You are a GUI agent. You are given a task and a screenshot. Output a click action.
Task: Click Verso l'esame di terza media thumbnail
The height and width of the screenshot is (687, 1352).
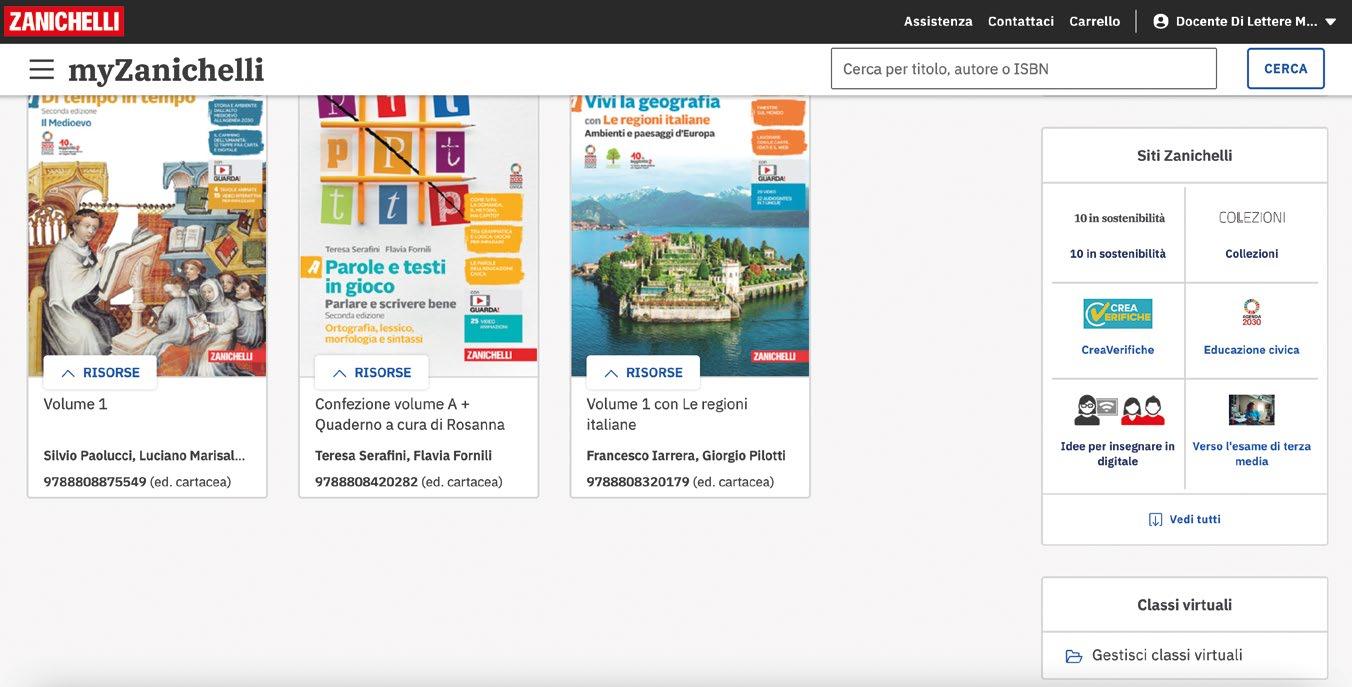pyautogui.click(x=1252, y=410)
